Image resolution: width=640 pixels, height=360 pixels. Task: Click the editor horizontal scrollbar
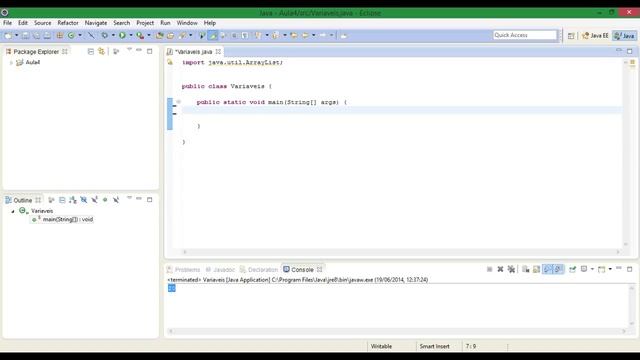click(401, 252)
